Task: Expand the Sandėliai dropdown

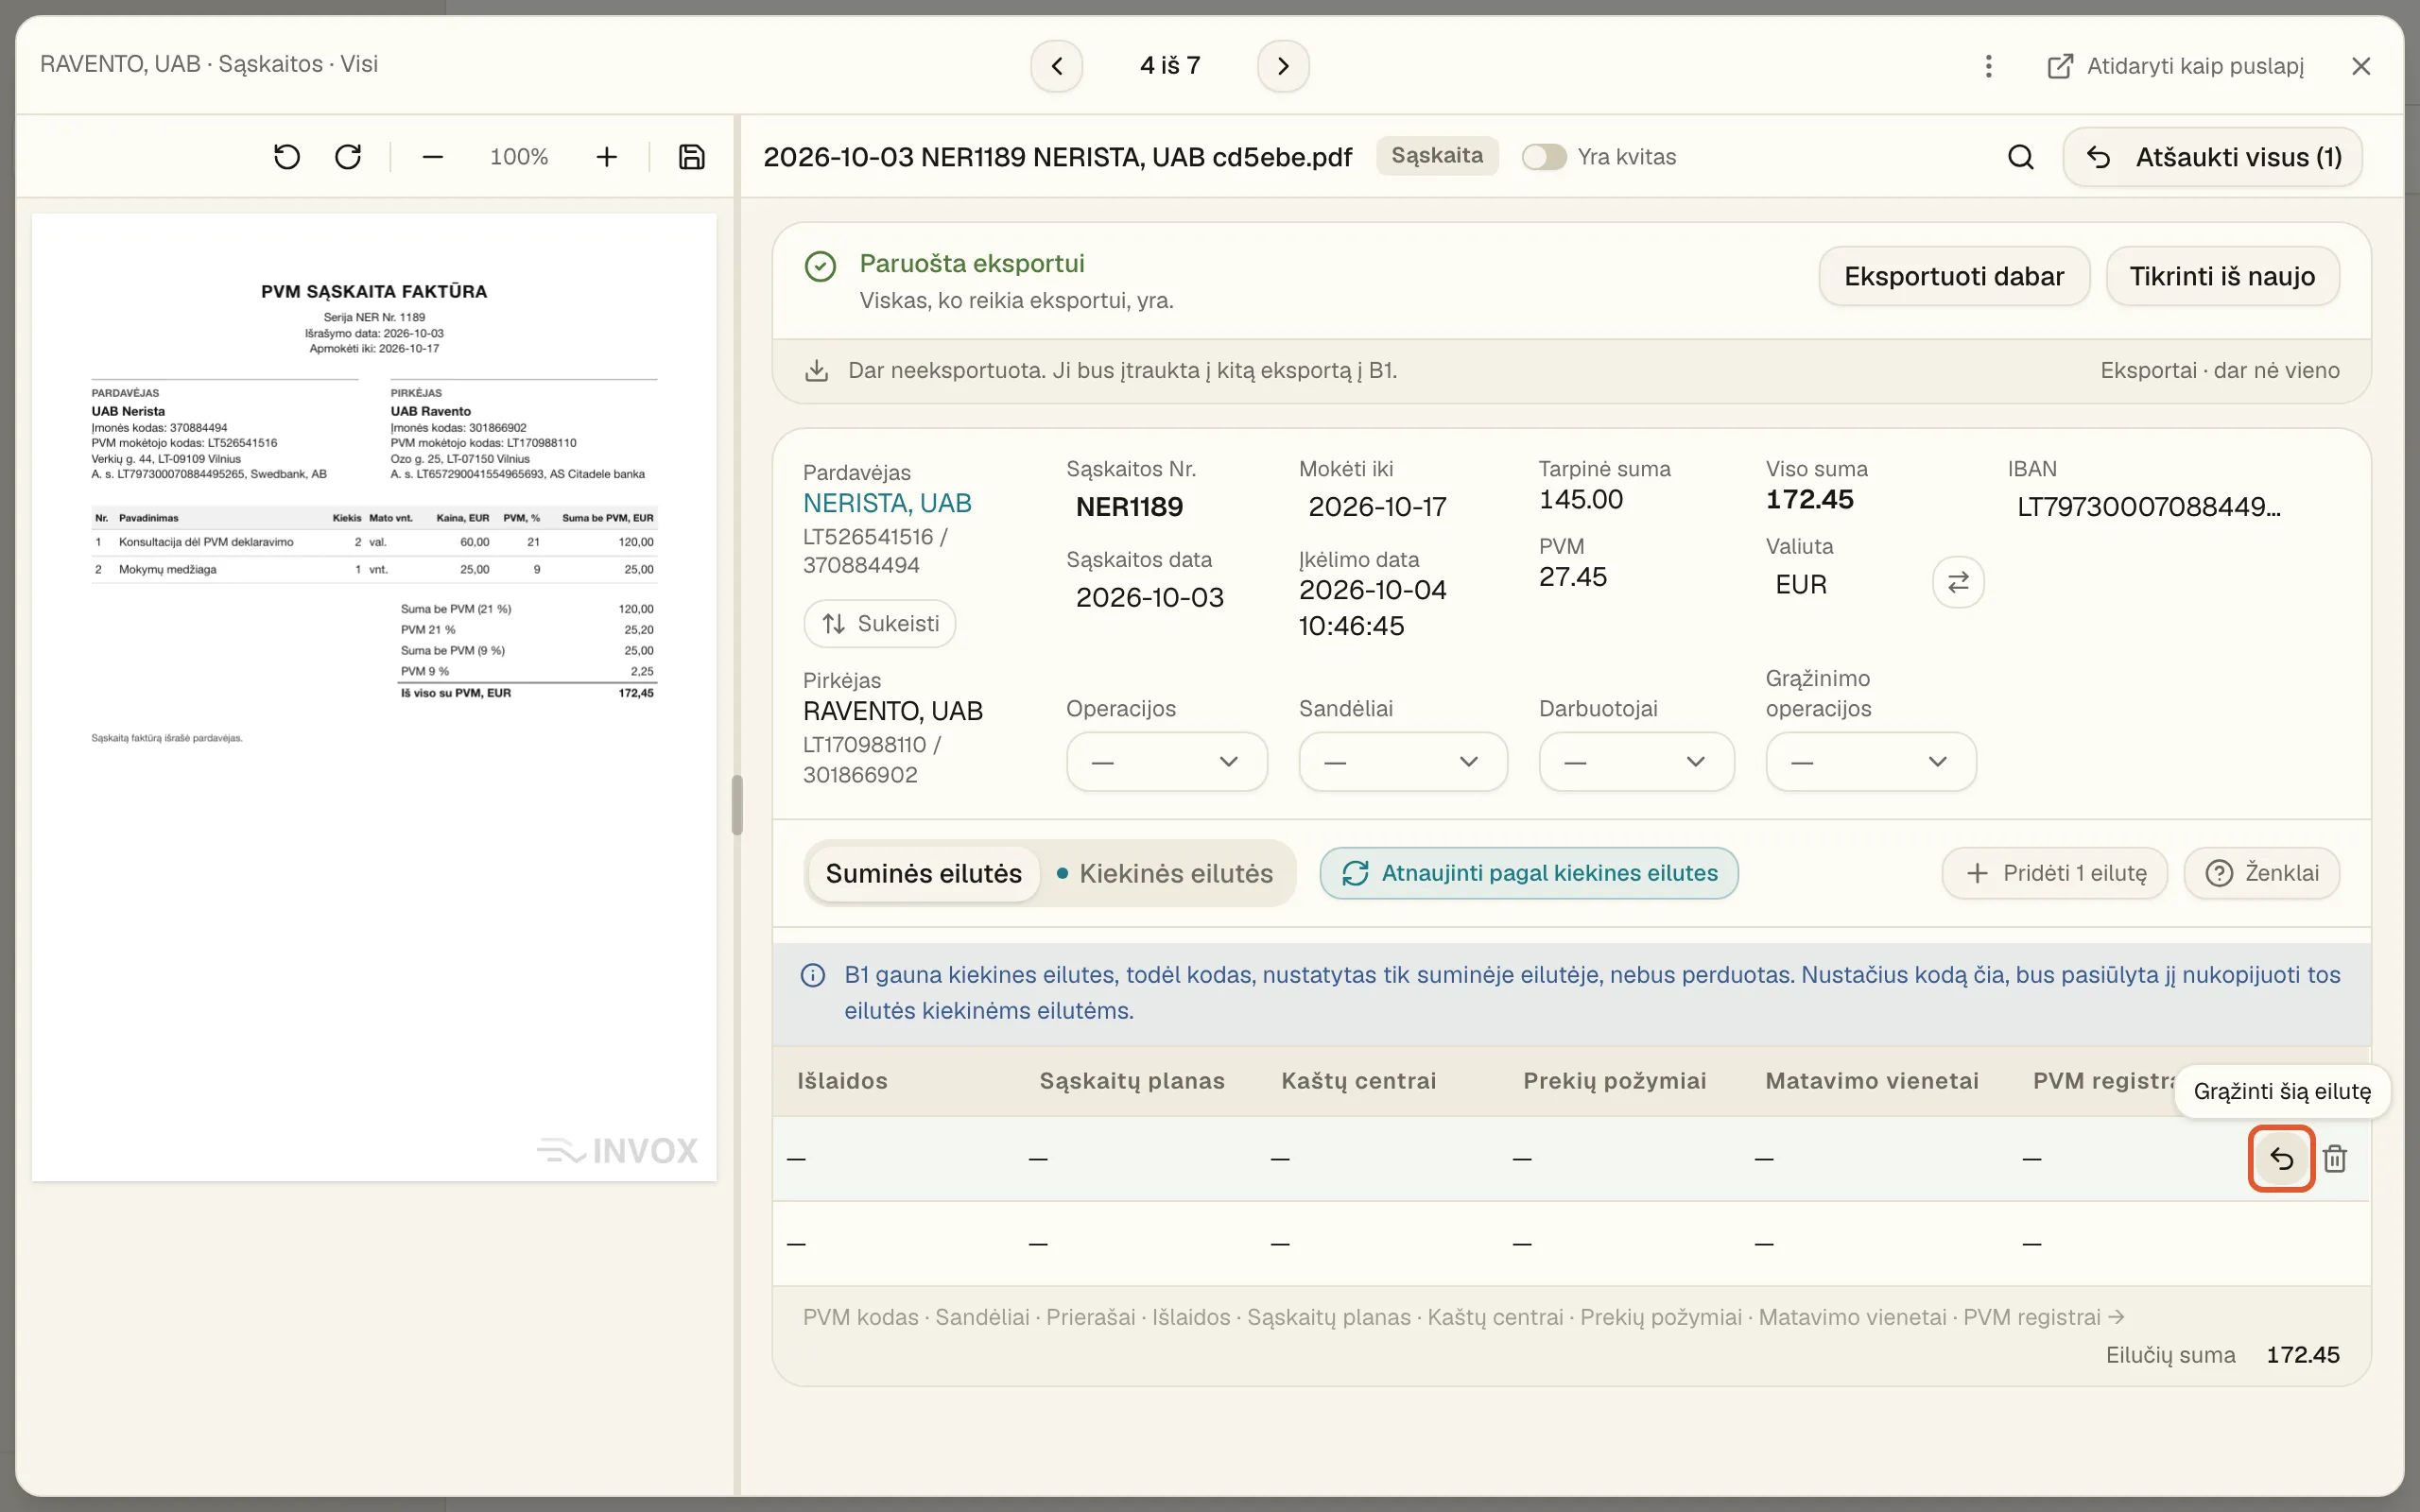Action: pyautogui.click(x=1402, y=762)
